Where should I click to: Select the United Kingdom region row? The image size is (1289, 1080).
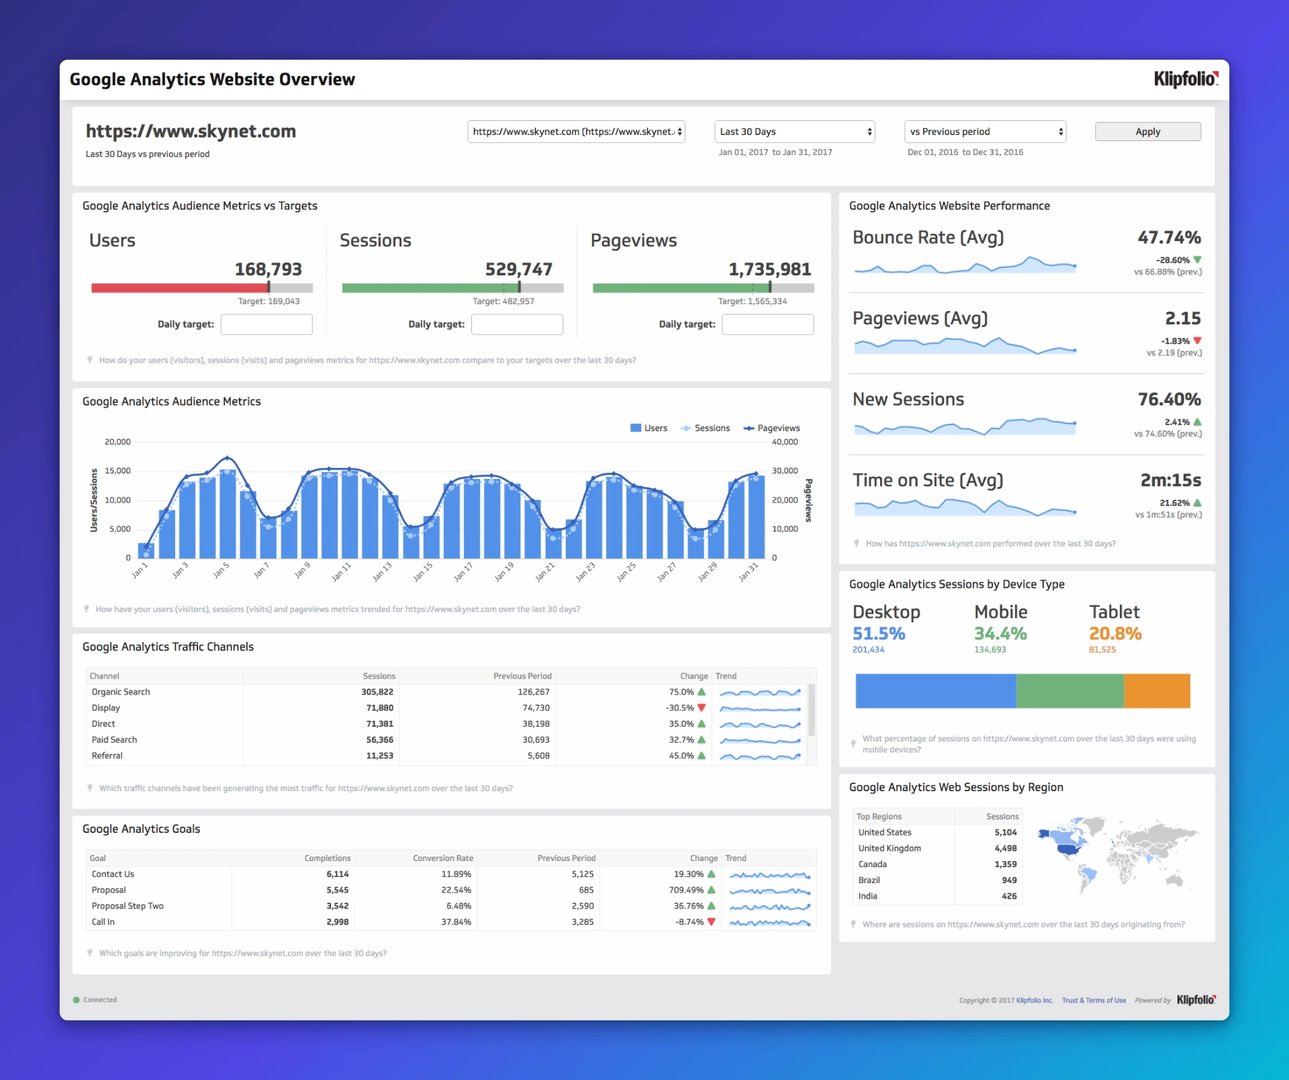pos(937,848)
